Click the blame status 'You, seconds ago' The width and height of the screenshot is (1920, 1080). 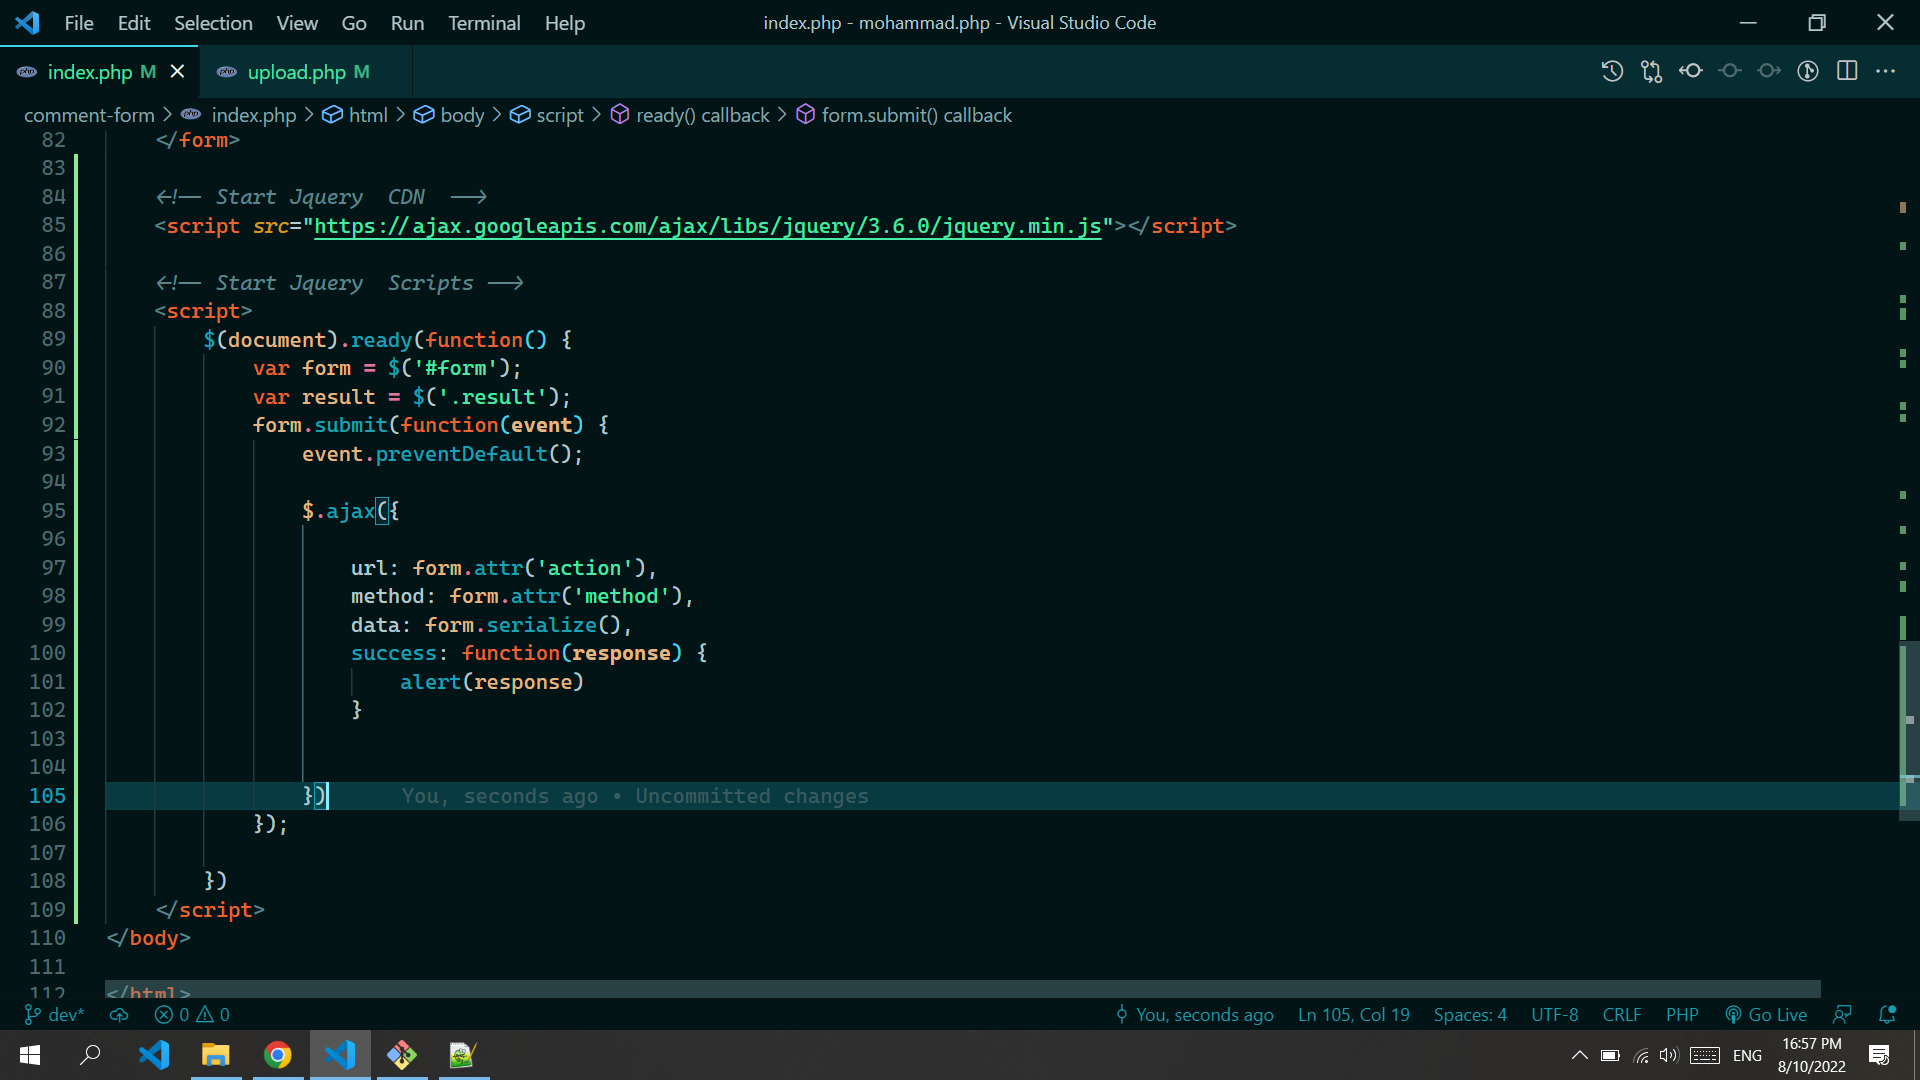[1194, 1014]
